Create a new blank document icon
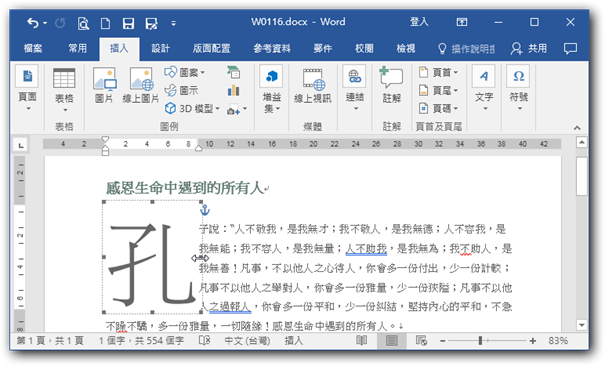The width and height of the screenshot is (605, 366). pos(105,24)
